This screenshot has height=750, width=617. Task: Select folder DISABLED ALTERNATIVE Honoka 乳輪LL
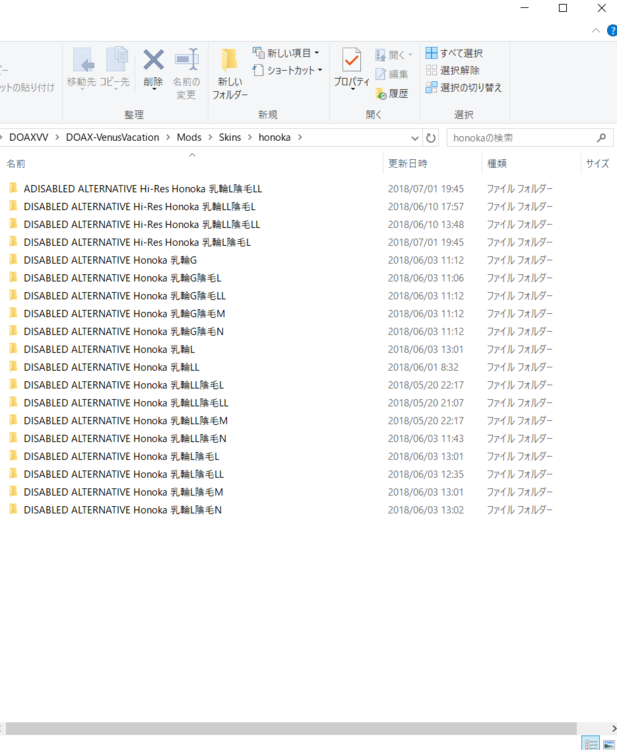[111, 367]
